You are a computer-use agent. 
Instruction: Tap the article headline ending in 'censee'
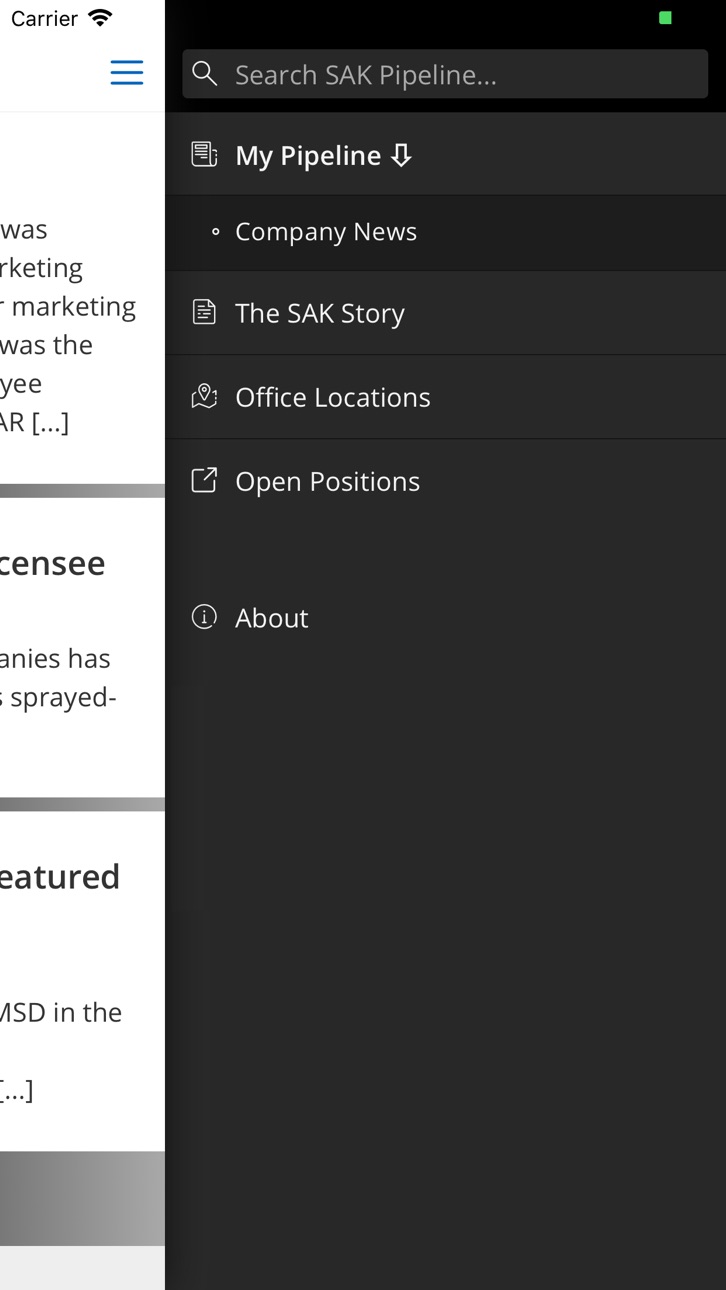53,563
